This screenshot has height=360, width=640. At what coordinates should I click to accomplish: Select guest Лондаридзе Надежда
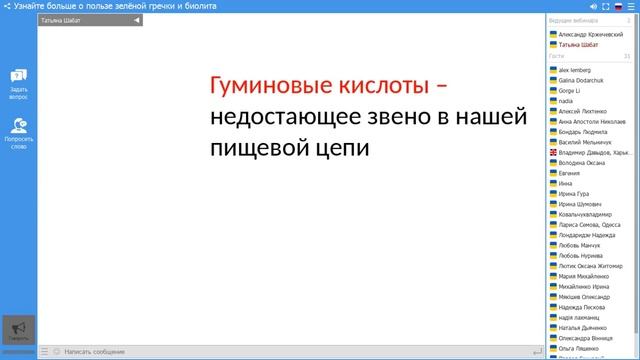[x=587, y=235]
